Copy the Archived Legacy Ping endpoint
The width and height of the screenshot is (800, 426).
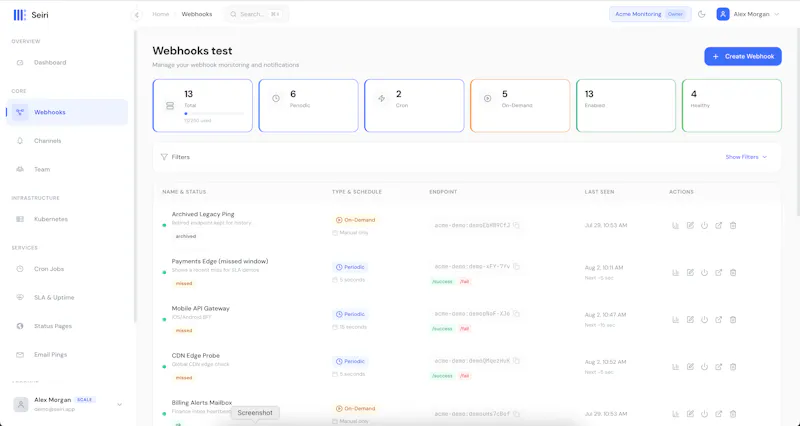coord(516,225)
